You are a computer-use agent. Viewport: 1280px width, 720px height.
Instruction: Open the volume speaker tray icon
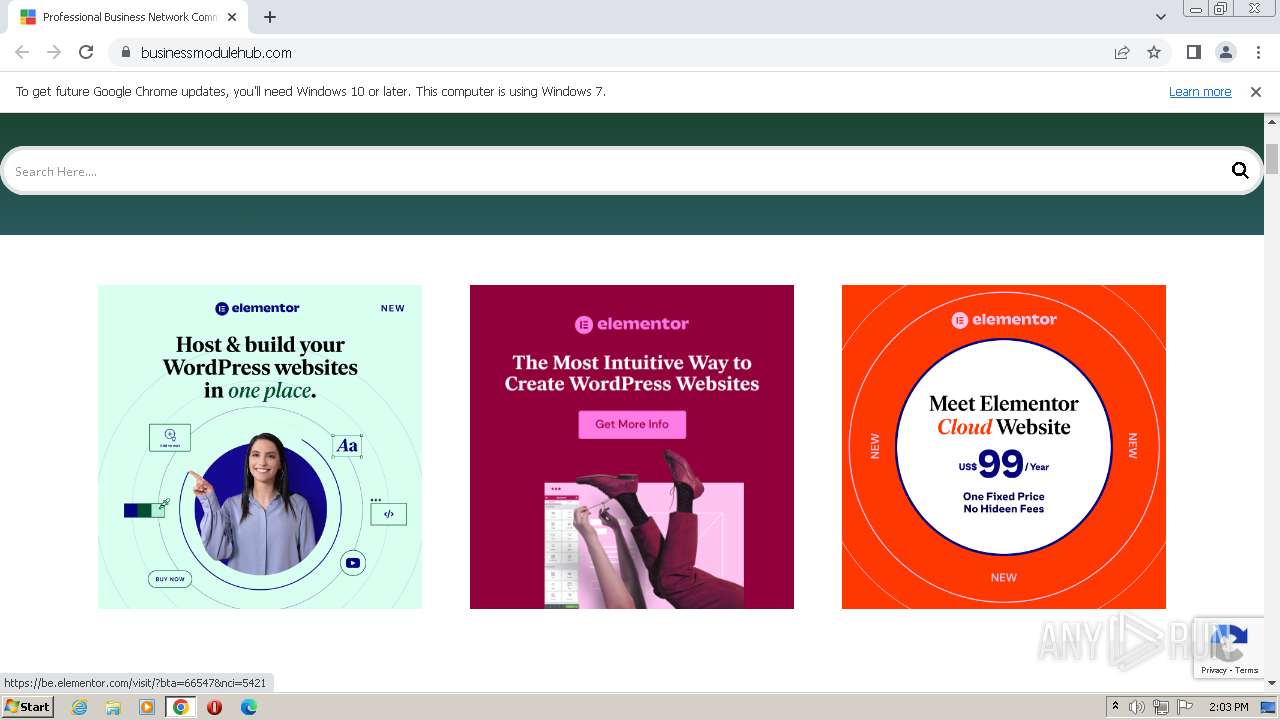[x=1137, y=707]
